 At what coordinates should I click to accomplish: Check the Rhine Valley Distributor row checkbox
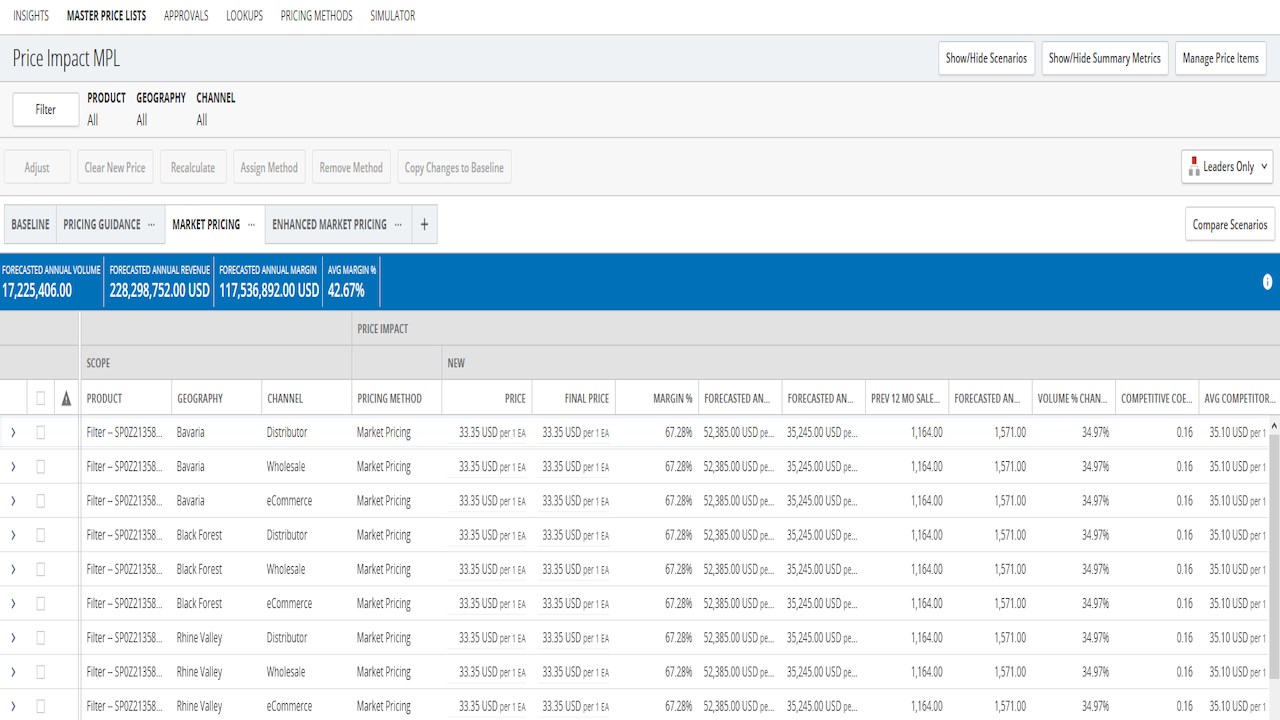(x=41, y=638)
